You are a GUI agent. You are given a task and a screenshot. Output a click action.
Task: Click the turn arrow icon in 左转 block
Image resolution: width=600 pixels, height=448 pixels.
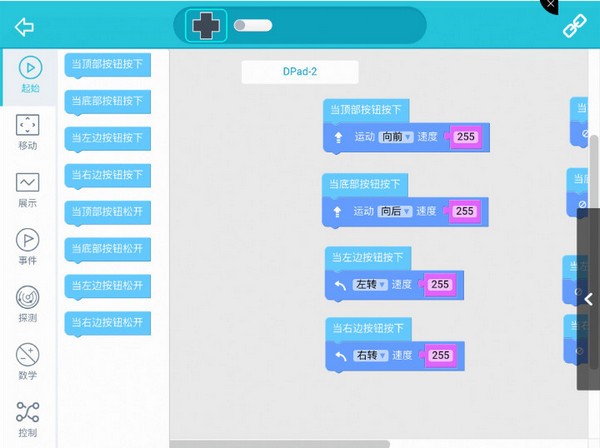(x=340, y=285)
